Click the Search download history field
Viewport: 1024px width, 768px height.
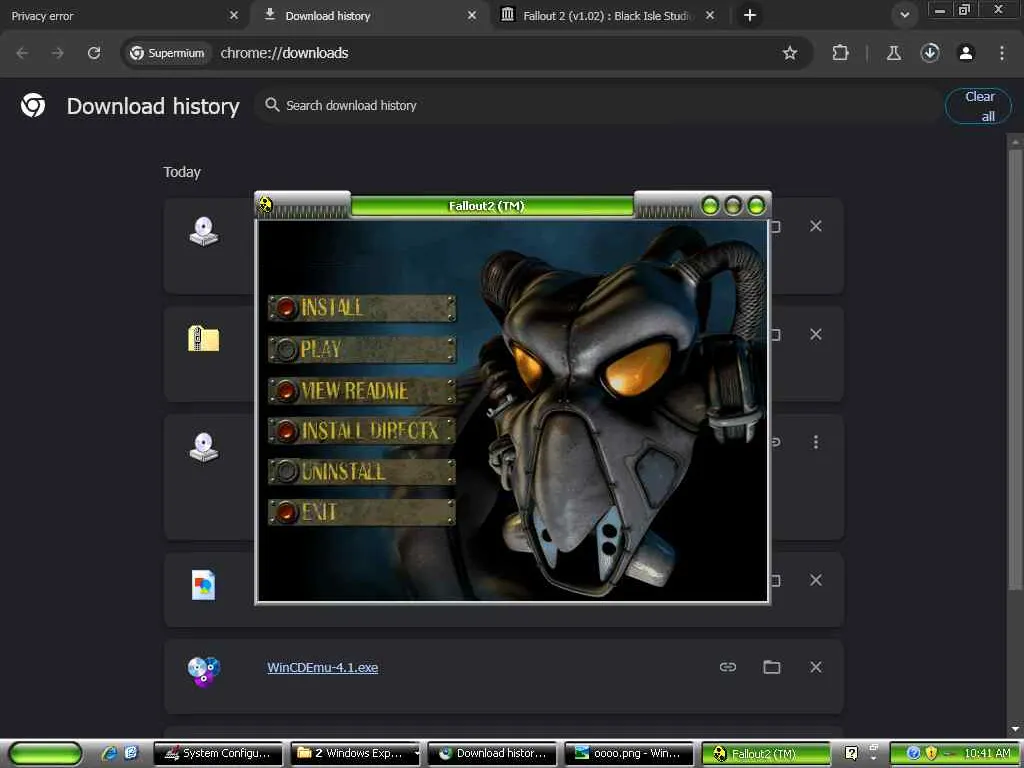pyautogui.click(x=598, y=105)
